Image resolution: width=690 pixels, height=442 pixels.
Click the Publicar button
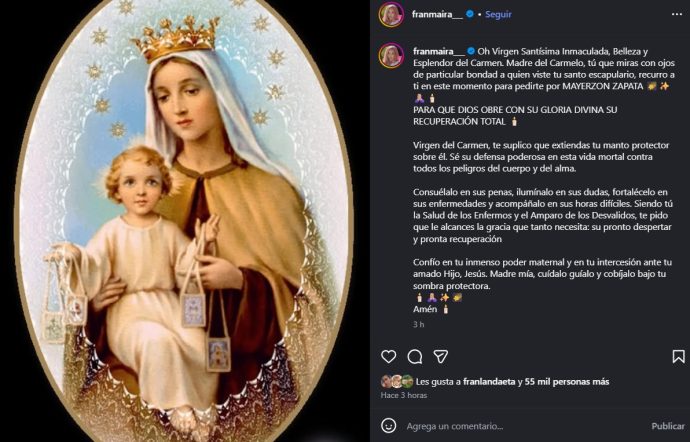[667, 426]
